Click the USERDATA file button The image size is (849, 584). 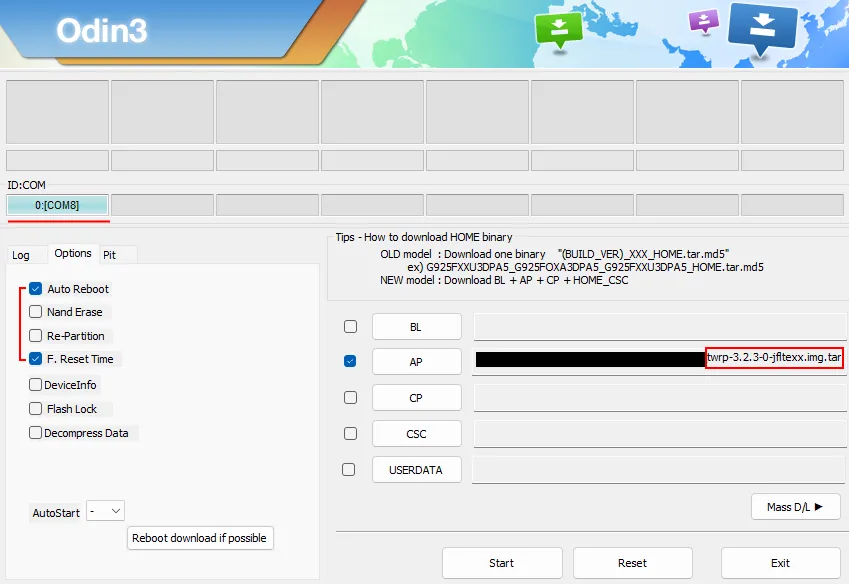(x=416, y=470)
